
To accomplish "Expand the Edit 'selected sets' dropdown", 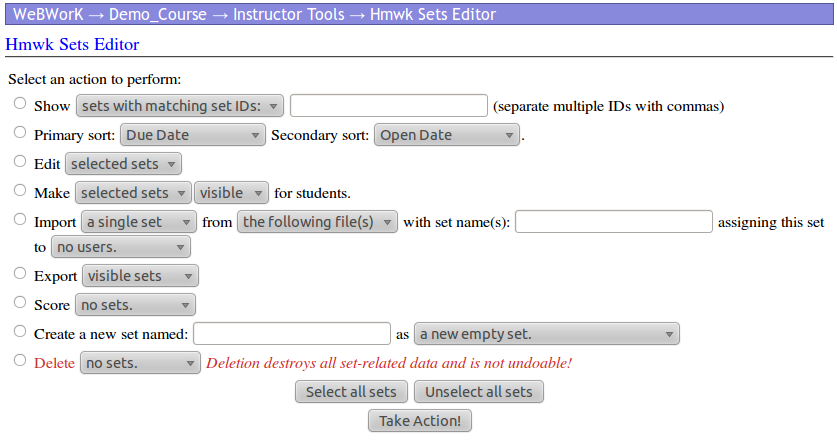I will click(x=123, y=164).
